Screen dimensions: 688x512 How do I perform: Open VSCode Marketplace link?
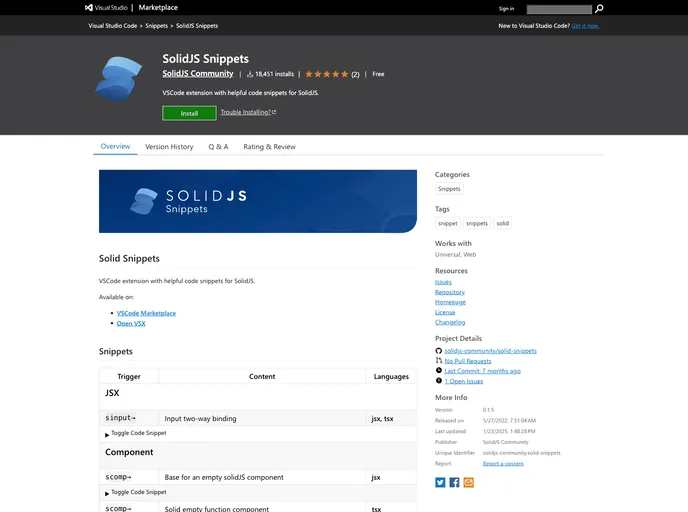click(146, 313)
